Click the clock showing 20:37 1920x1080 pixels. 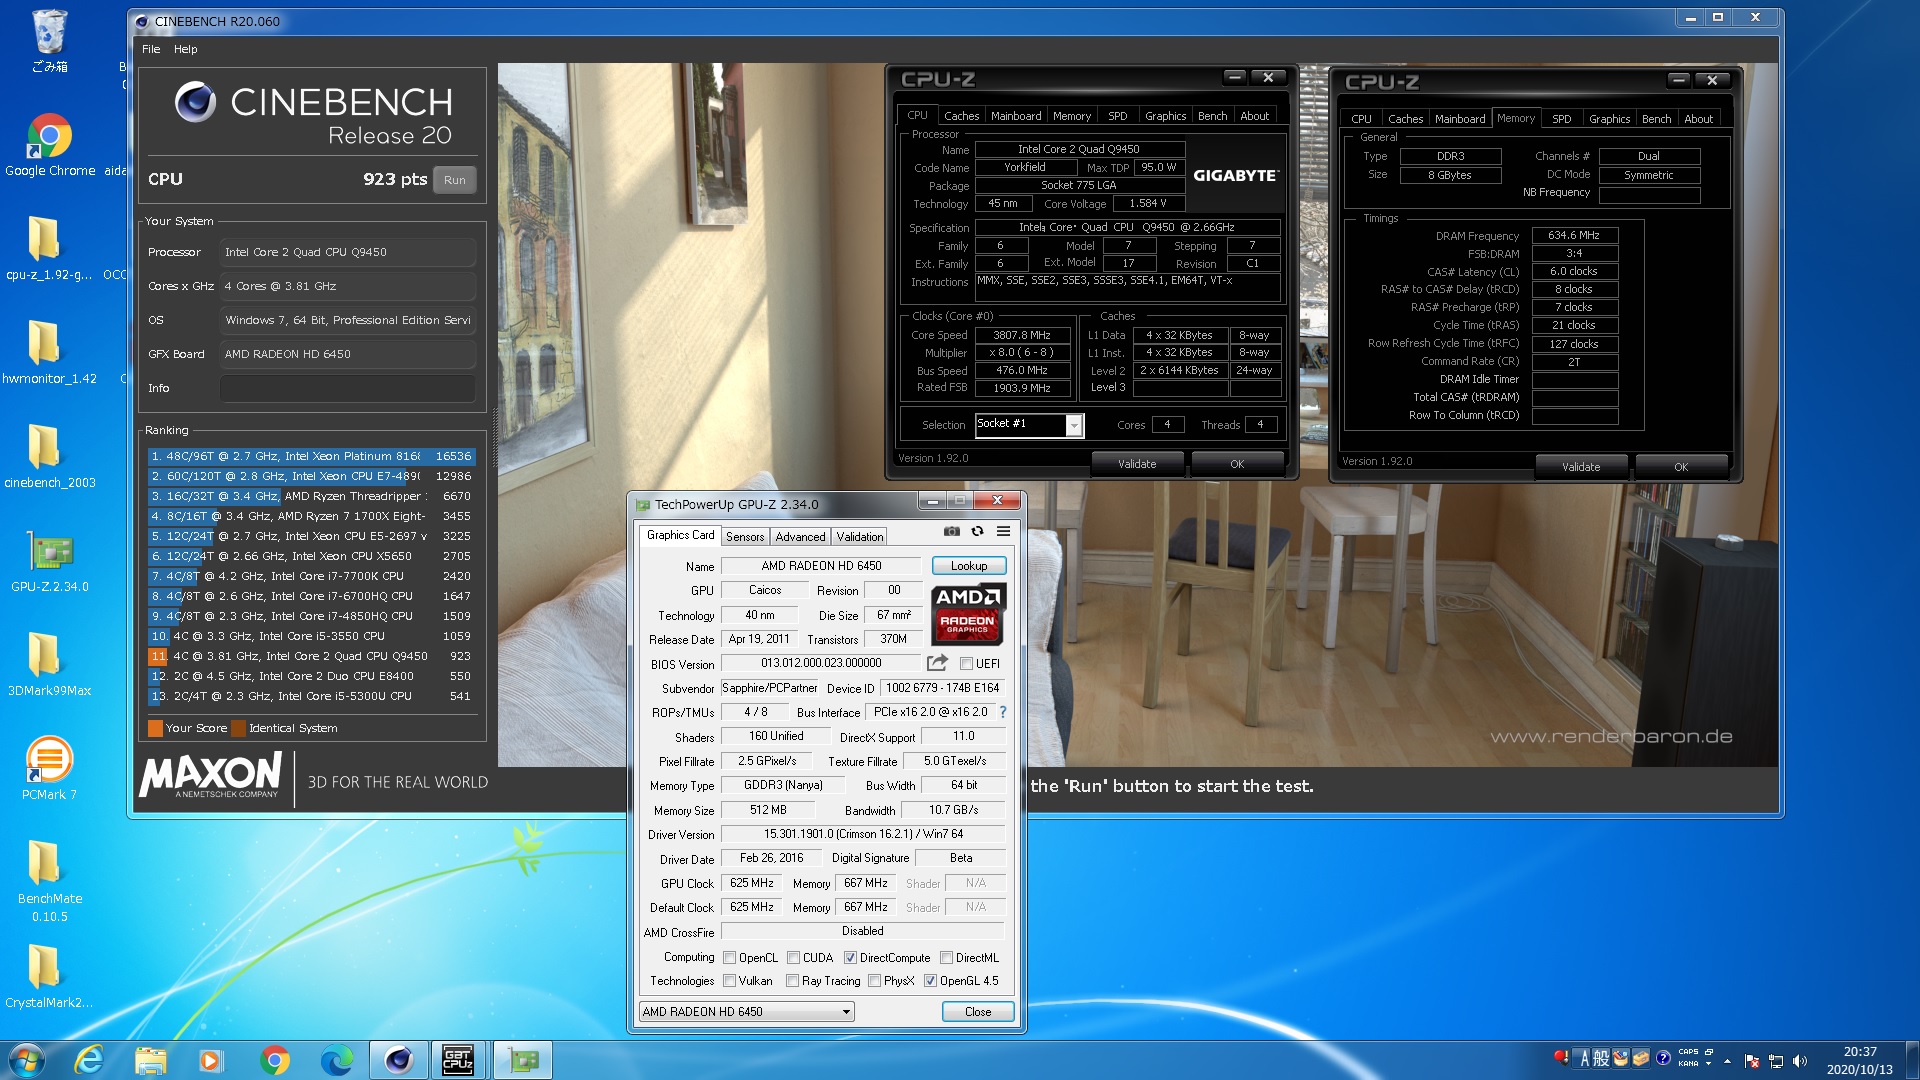coord(1859,1052)
